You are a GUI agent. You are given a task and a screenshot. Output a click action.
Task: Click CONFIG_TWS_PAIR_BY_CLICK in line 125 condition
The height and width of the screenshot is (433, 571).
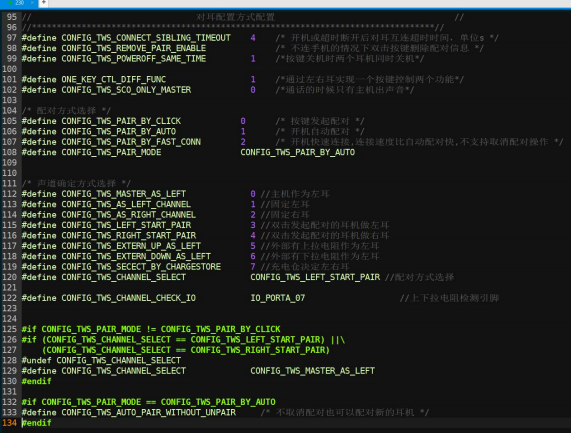click(220, 329)
